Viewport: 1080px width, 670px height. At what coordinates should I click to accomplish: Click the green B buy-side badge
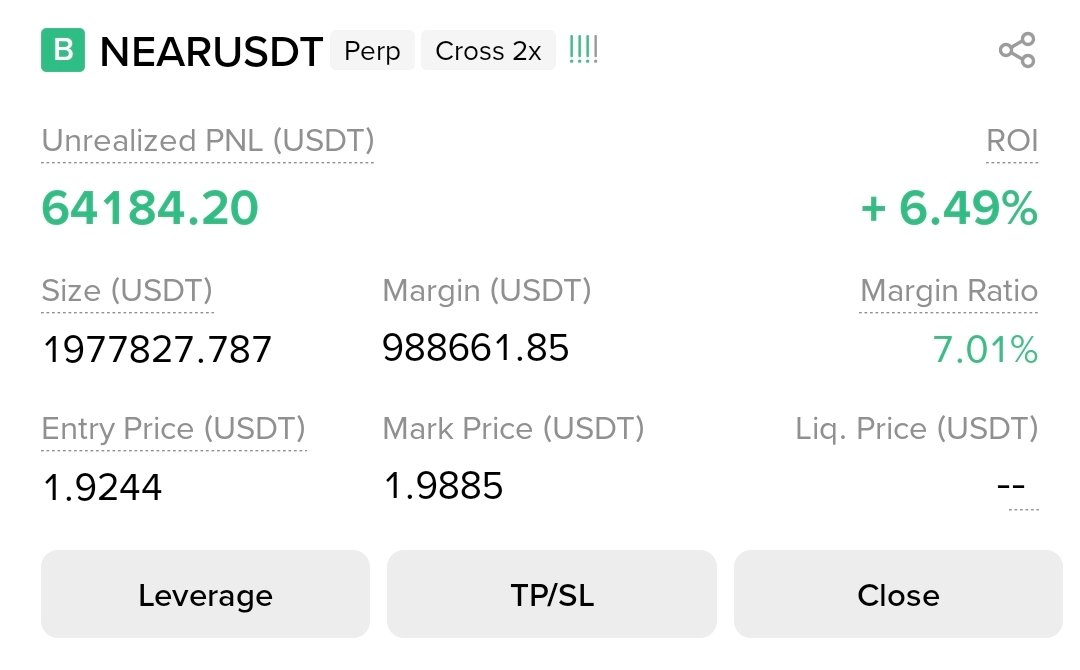[x=63, y=50]
